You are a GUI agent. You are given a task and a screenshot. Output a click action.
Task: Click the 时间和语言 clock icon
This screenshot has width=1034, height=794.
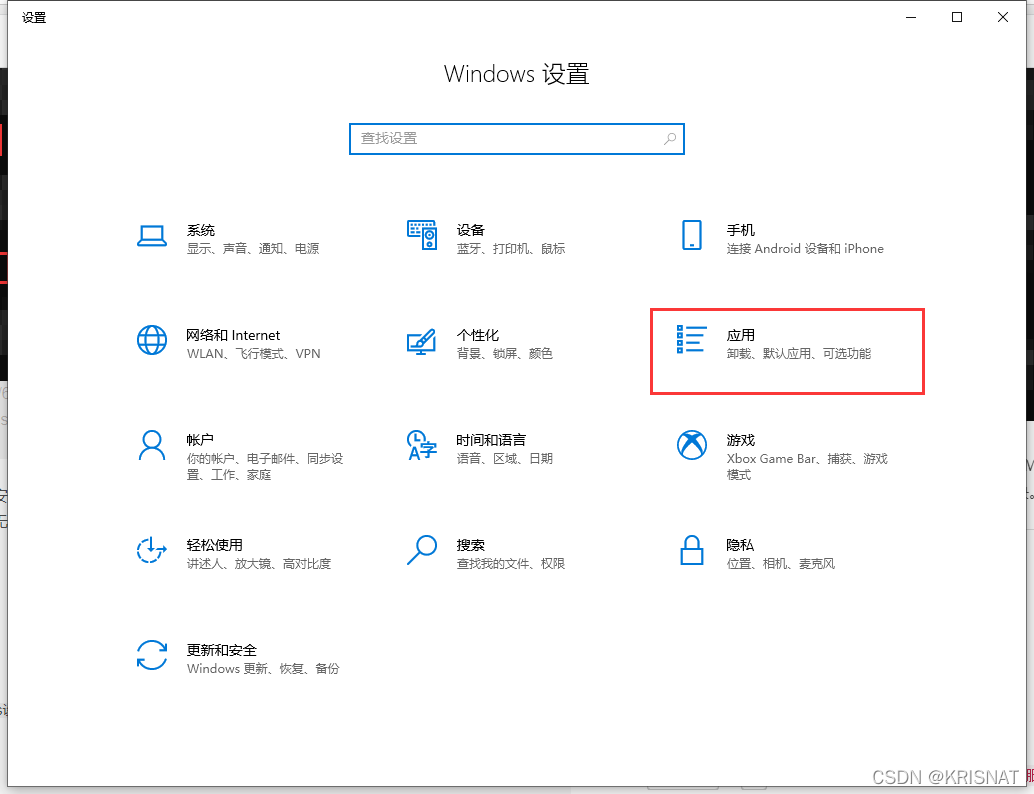click(422, 445)
